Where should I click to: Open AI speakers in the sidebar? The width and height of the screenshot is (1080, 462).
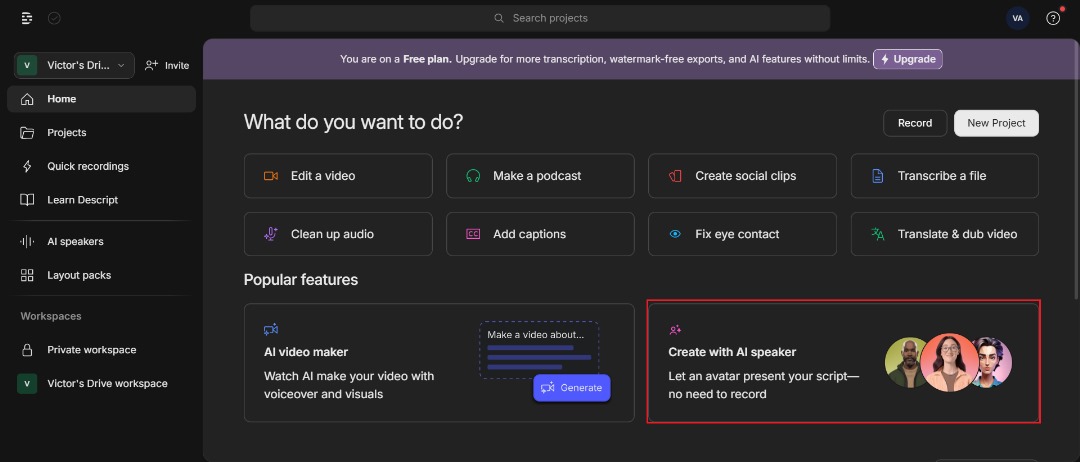click(101, 242)
